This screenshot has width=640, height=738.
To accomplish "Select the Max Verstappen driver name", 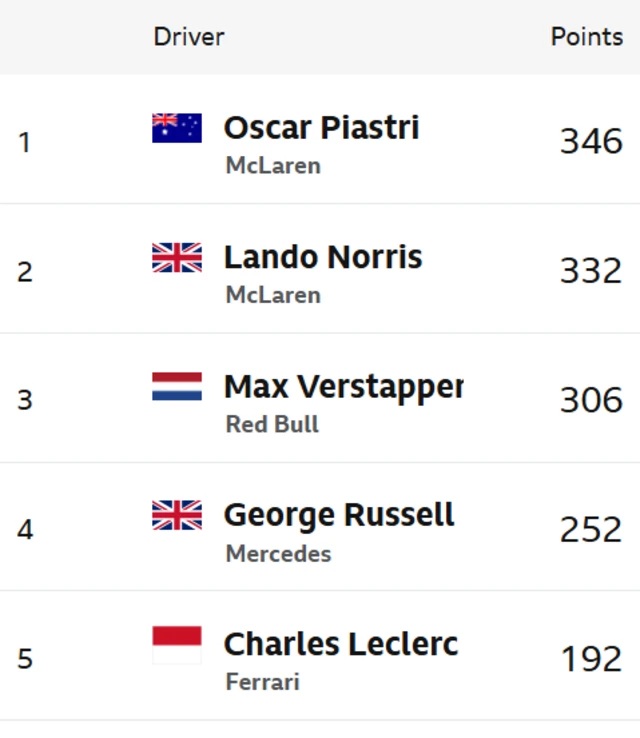I will click(343, 386).
